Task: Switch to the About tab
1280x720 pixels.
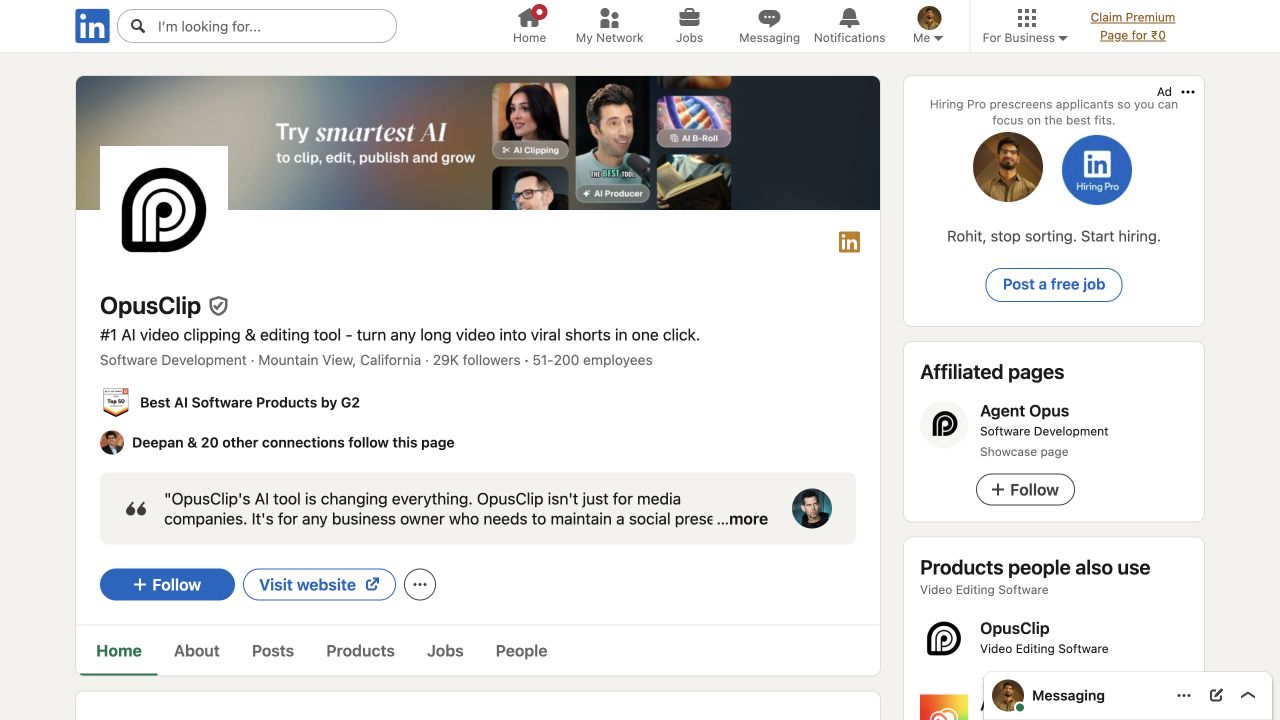Action: tap(196, 651)
